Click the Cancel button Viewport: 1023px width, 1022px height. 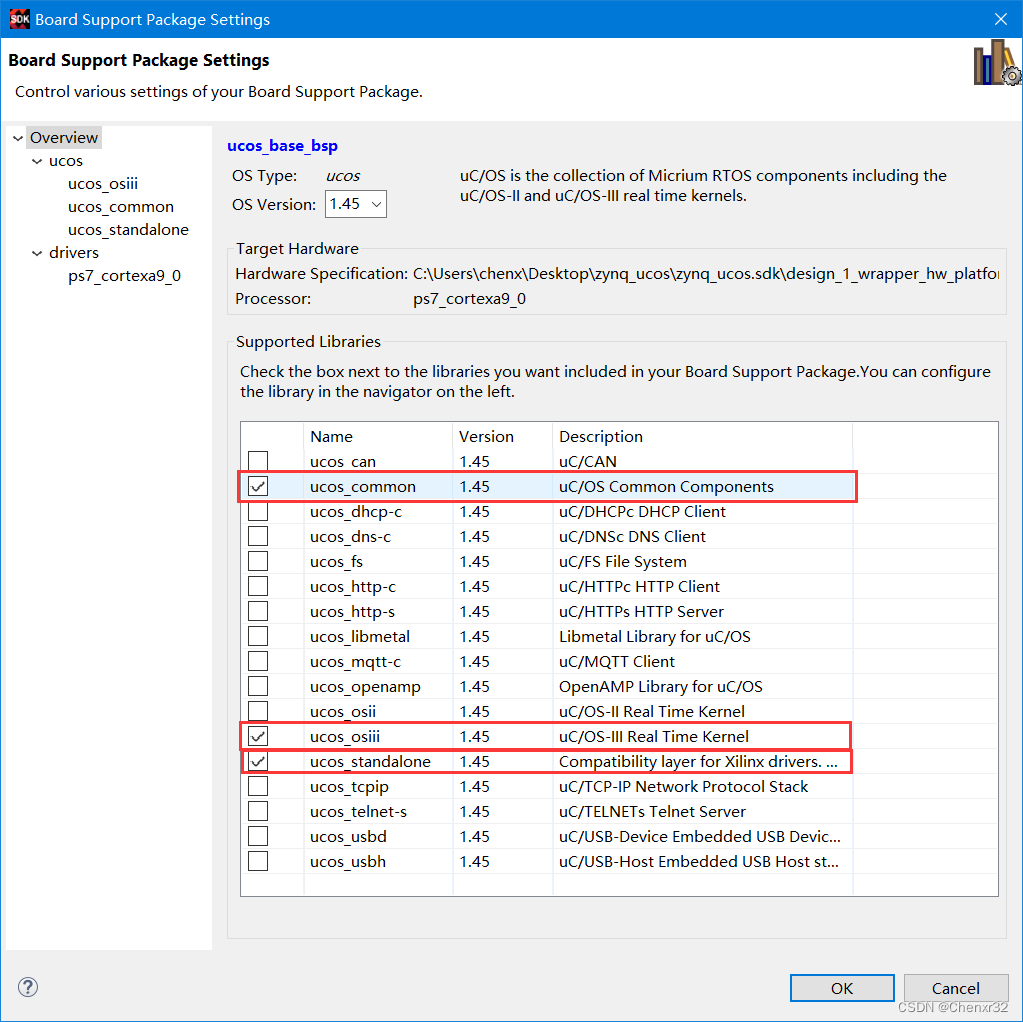(x=956, y=987)
